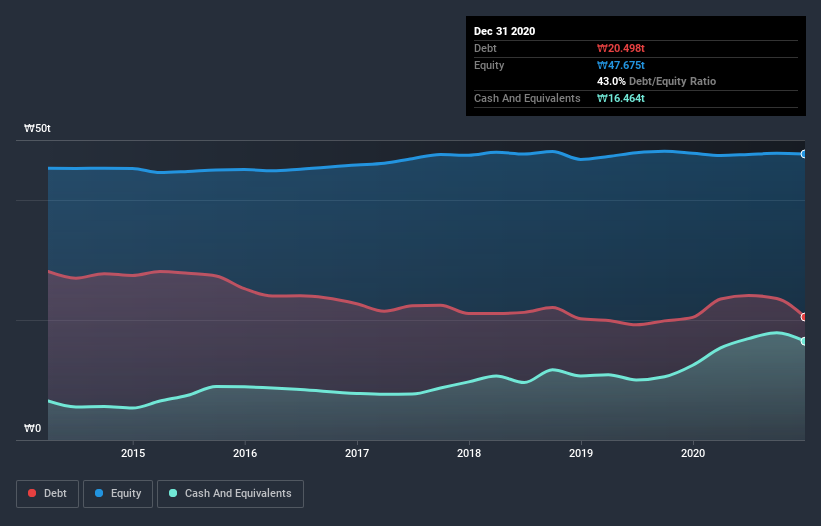
Task: Click the Dec 31 2020 tooltip date
Action: point(504,31)
